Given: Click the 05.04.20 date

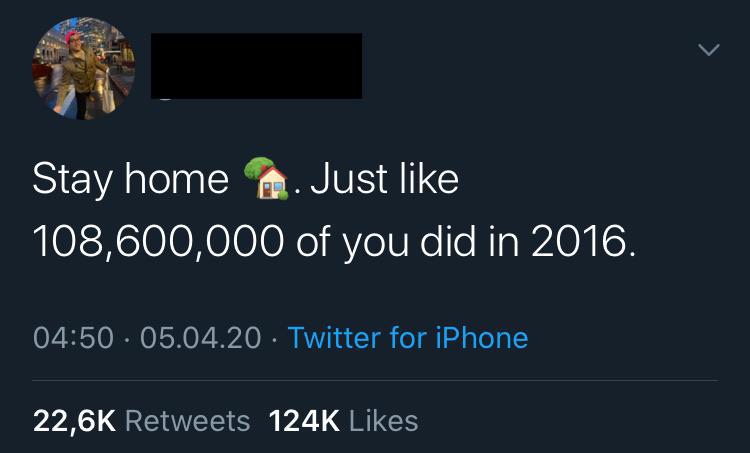Looking at the screenshot, I should click(201, 338).
